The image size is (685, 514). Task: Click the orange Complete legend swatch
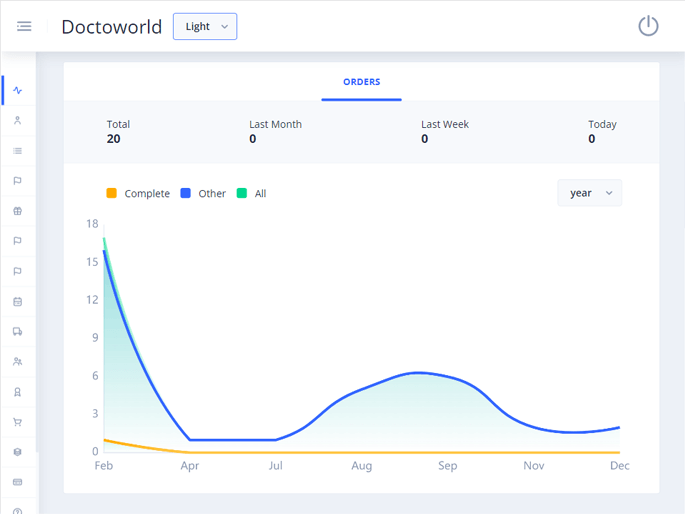[x=111, y=193]
